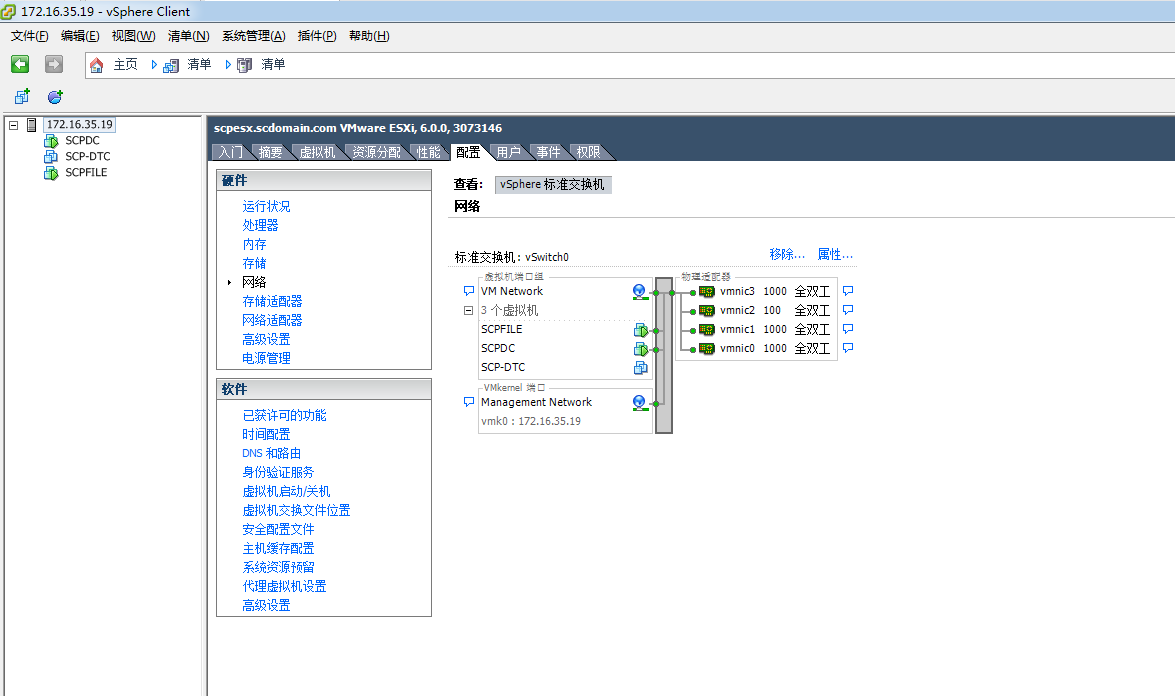Expand the 主页 breadcrumb arrow
Viewport: 1175px width, 696px height.
coord(154,65)
